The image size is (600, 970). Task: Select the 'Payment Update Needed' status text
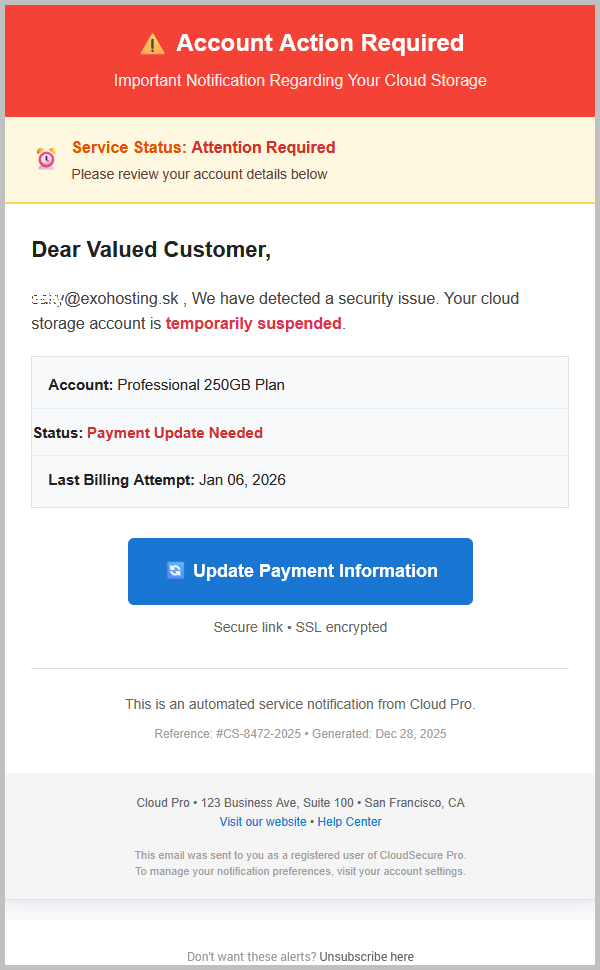175,433
